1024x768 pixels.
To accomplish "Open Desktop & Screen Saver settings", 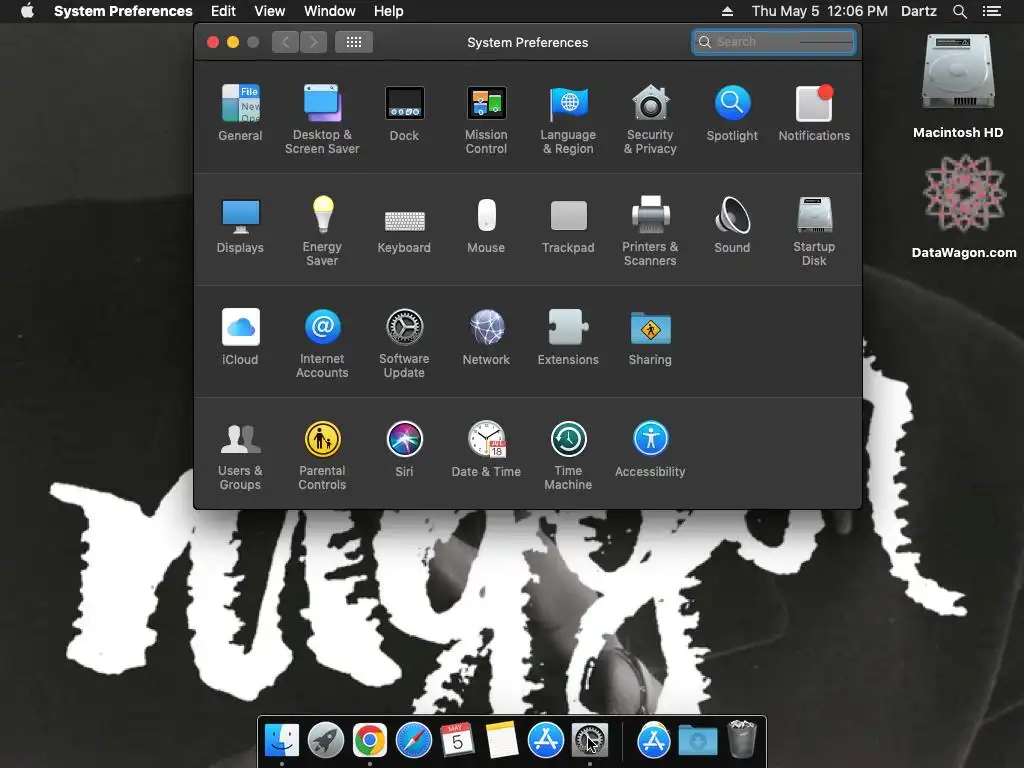I will [322, 119].
